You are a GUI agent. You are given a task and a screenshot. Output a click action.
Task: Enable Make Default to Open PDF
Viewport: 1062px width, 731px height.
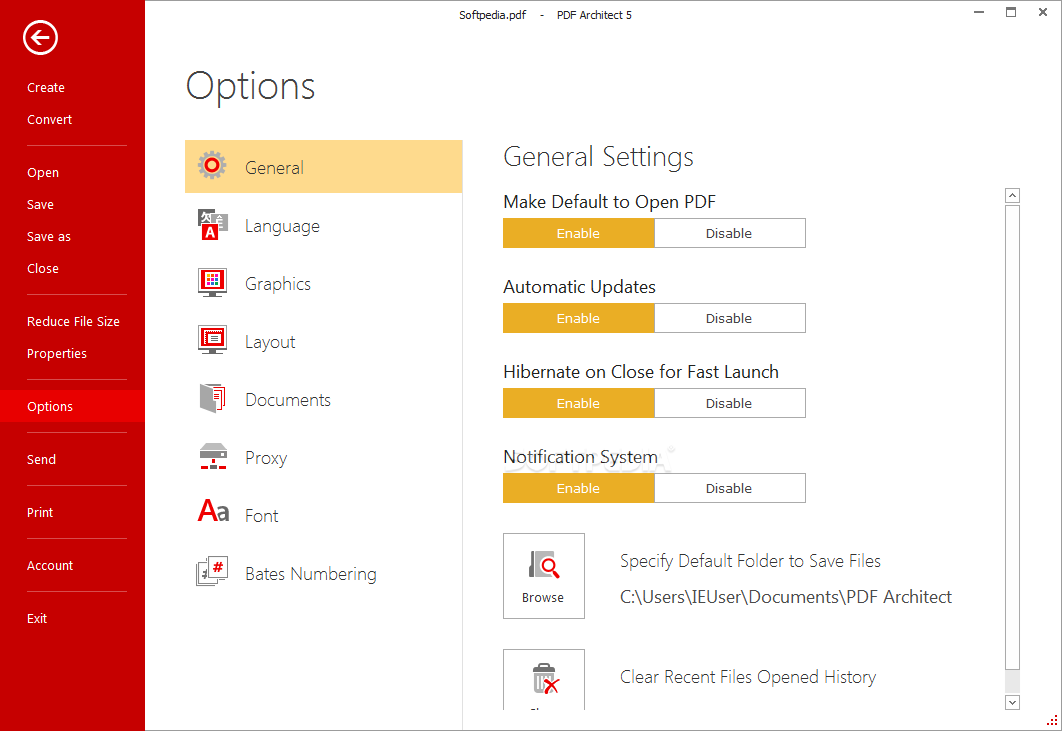tap(578, 233)
